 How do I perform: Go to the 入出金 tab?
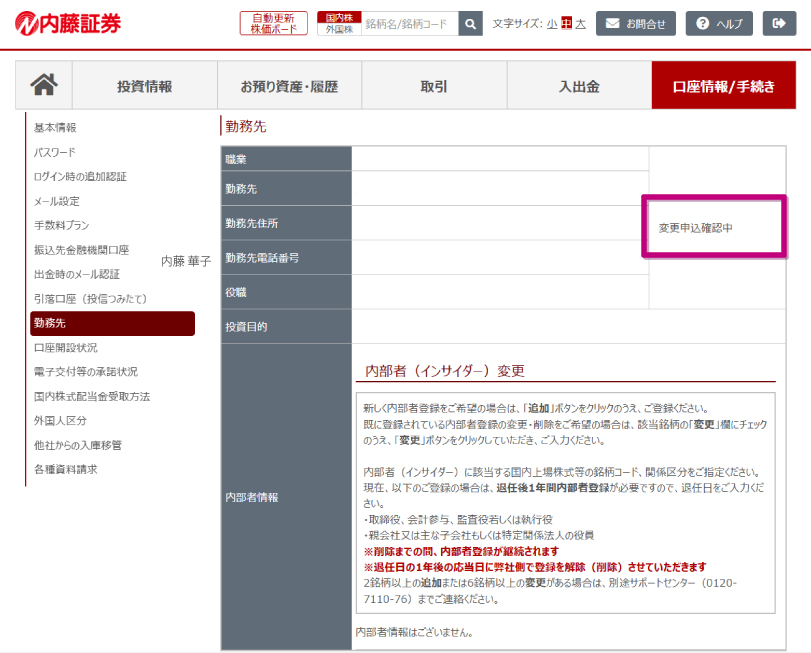579,86
